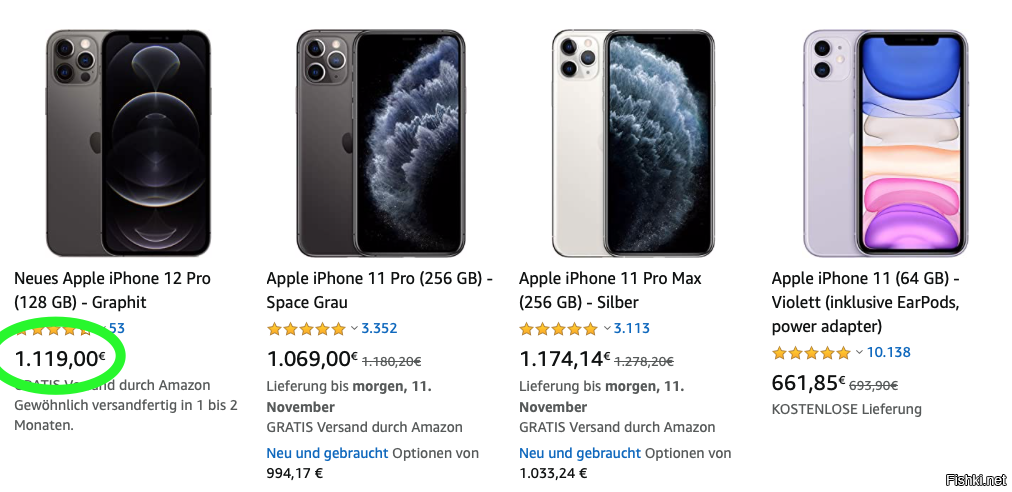This screenshot has width=1012, height=492.
Task: Click the star rating of iPhone 11 Pro
Action: (306, 328)
